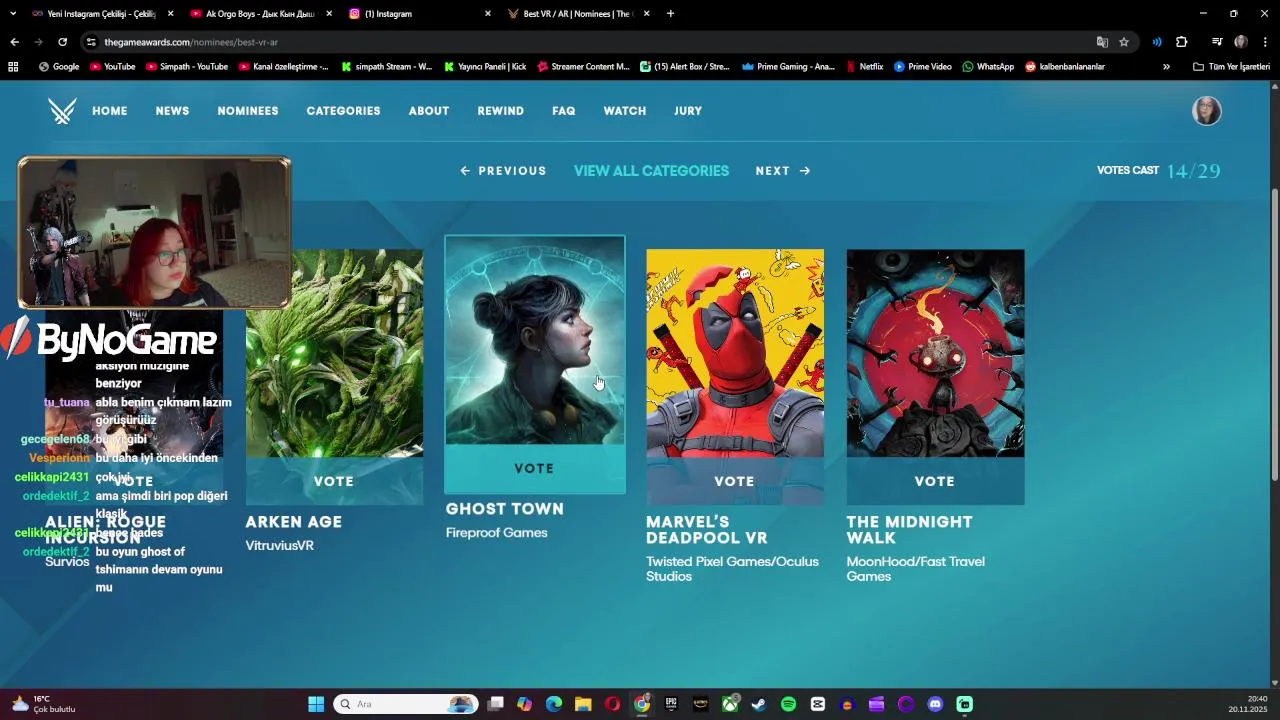View site information icon in address bar
This screenshot has height=720, width=1280.
(91, 42)
